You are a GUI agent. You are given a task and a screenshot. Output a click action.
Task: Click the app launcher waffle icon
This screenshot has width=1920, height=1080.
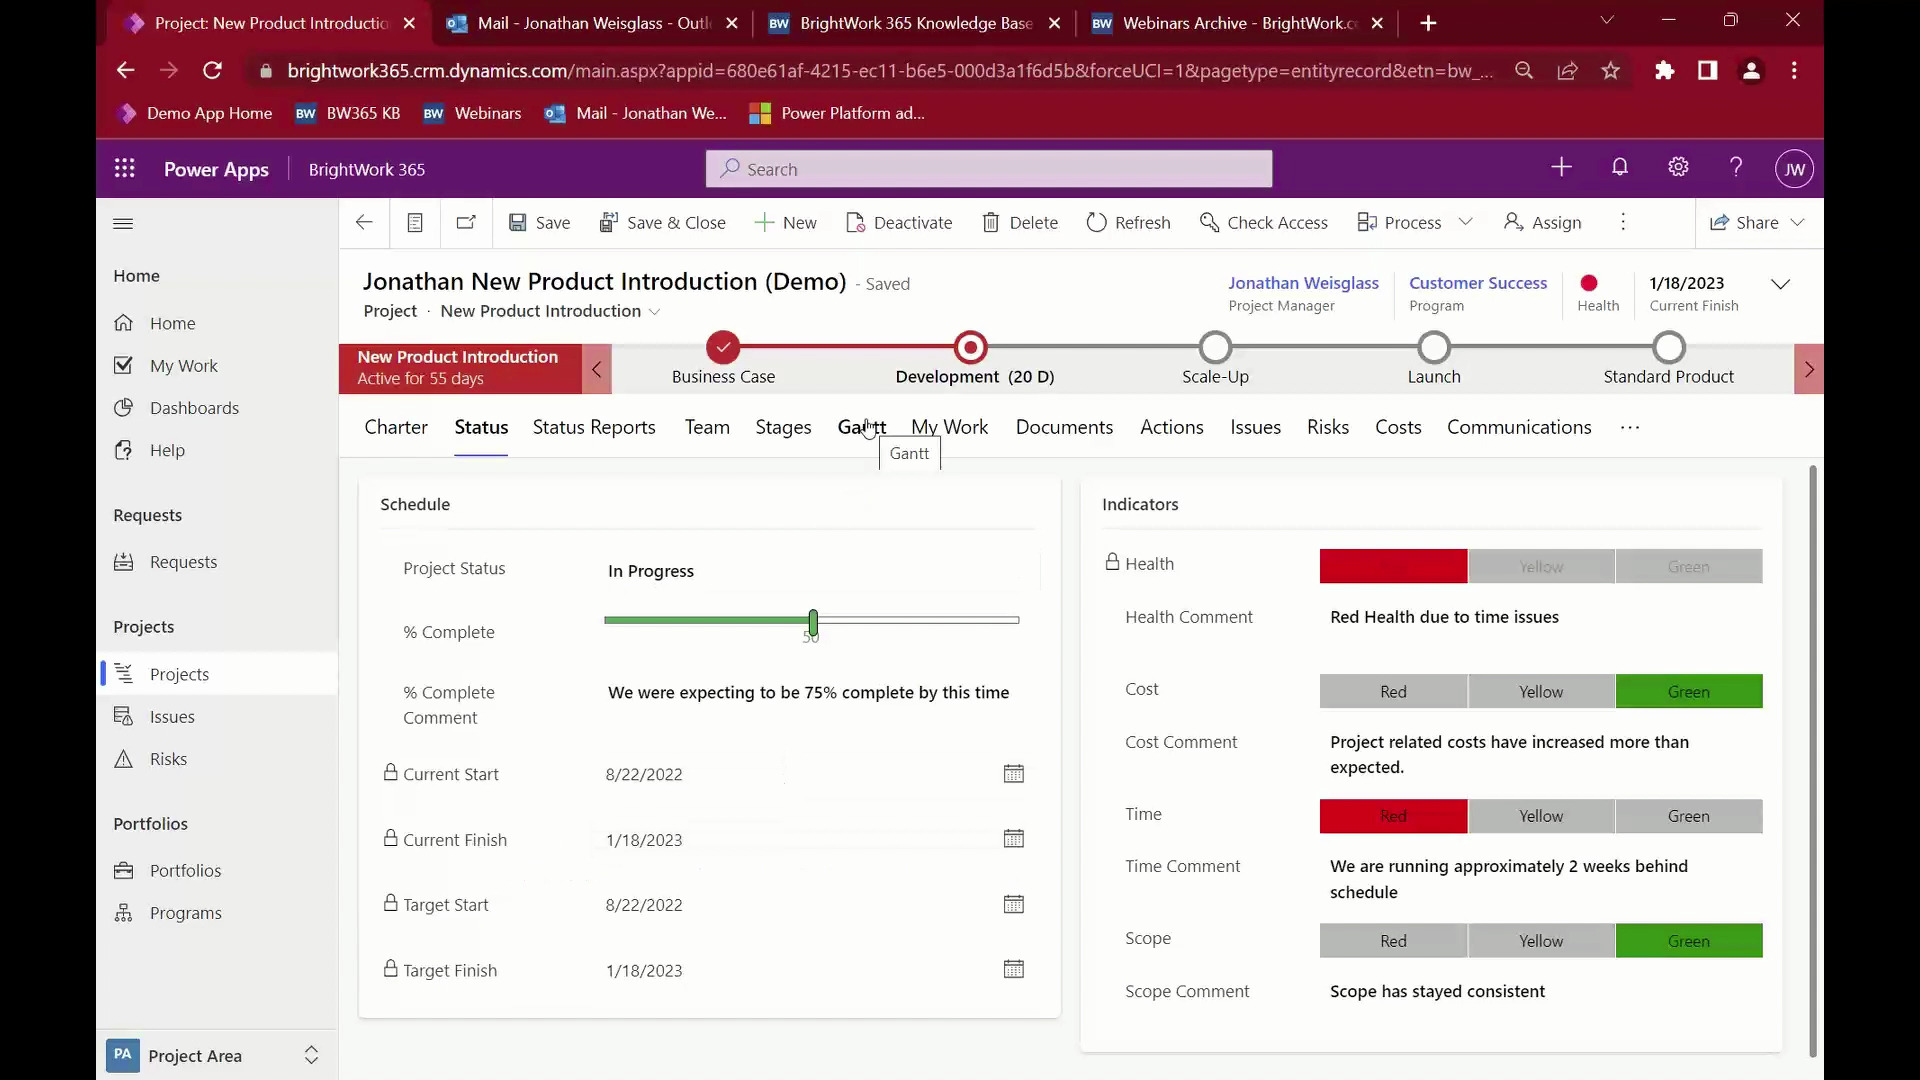[x=124, y=169]
